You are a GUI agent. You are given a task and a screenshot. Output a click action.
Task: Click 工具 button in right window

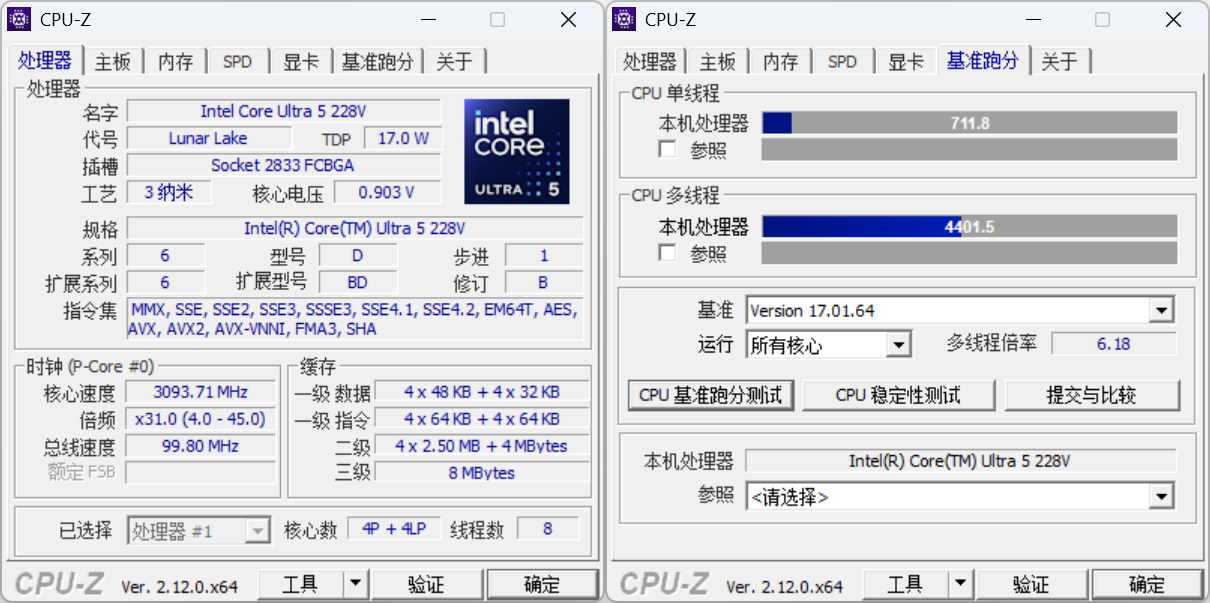tap(905, 584)
